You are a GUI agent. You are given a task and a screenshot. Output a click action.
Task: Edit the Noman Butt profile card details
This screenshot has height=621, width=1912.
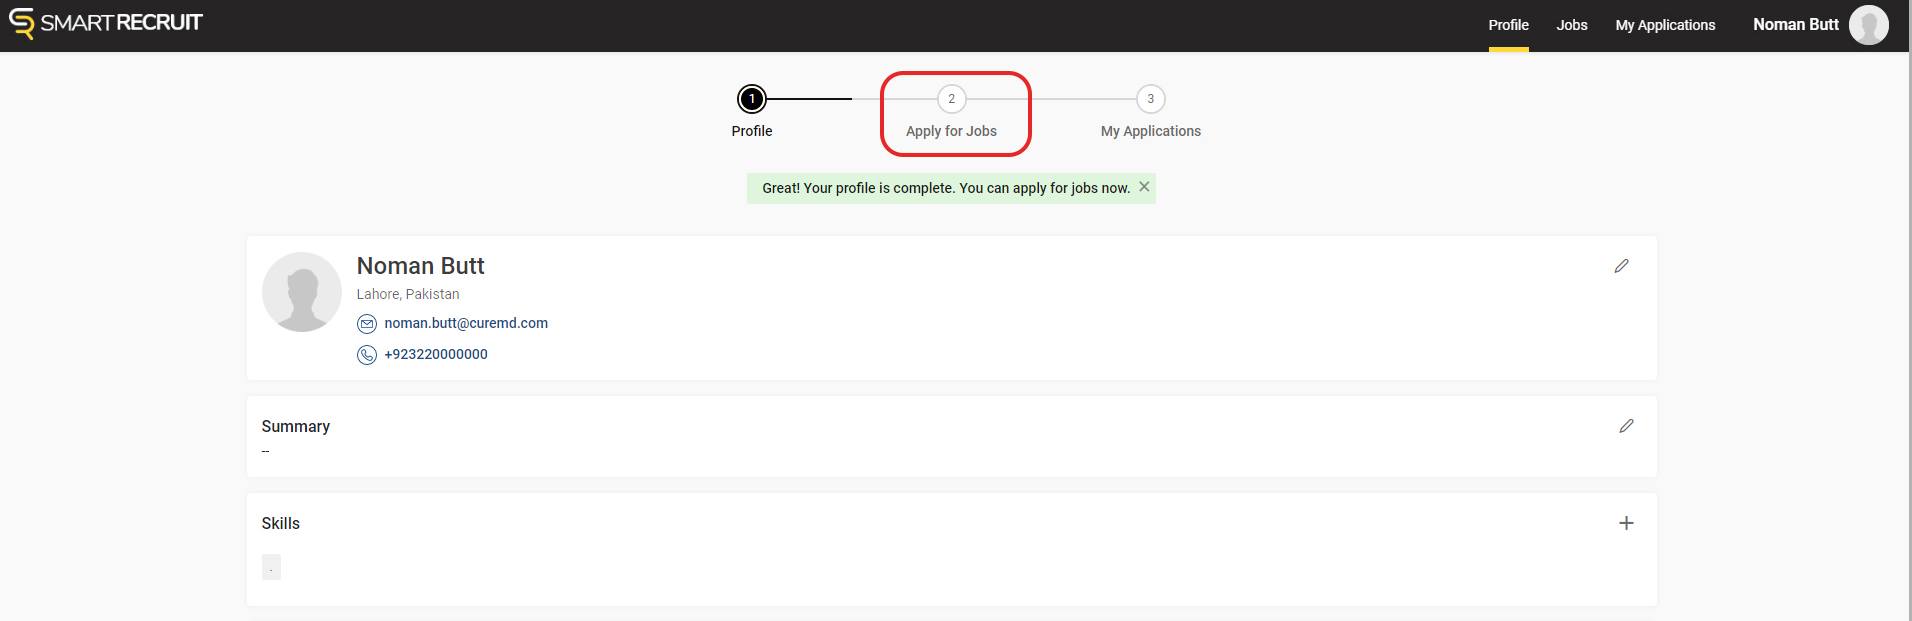pyautogui.click(x=1621, y=266)
